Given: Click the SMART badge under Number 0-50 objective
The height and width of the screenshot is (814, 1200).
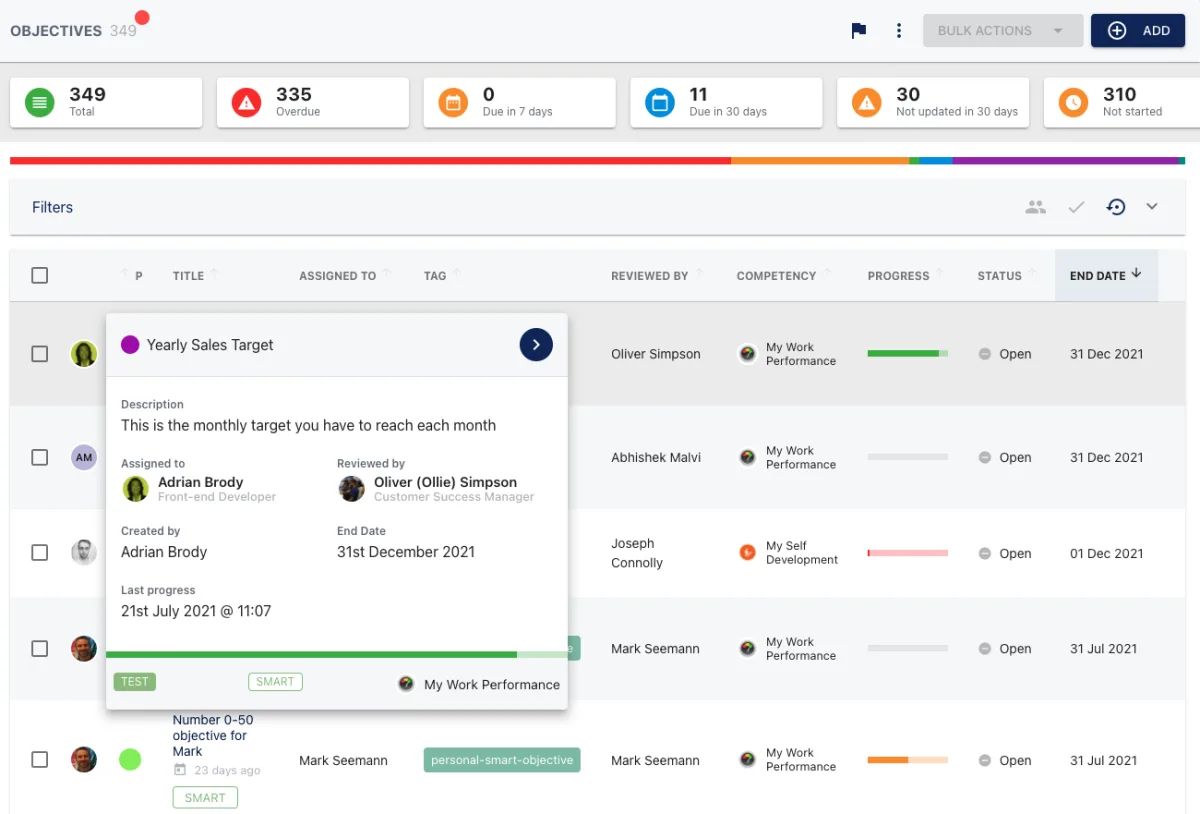Looking at the screenshot, I should 205,798.
